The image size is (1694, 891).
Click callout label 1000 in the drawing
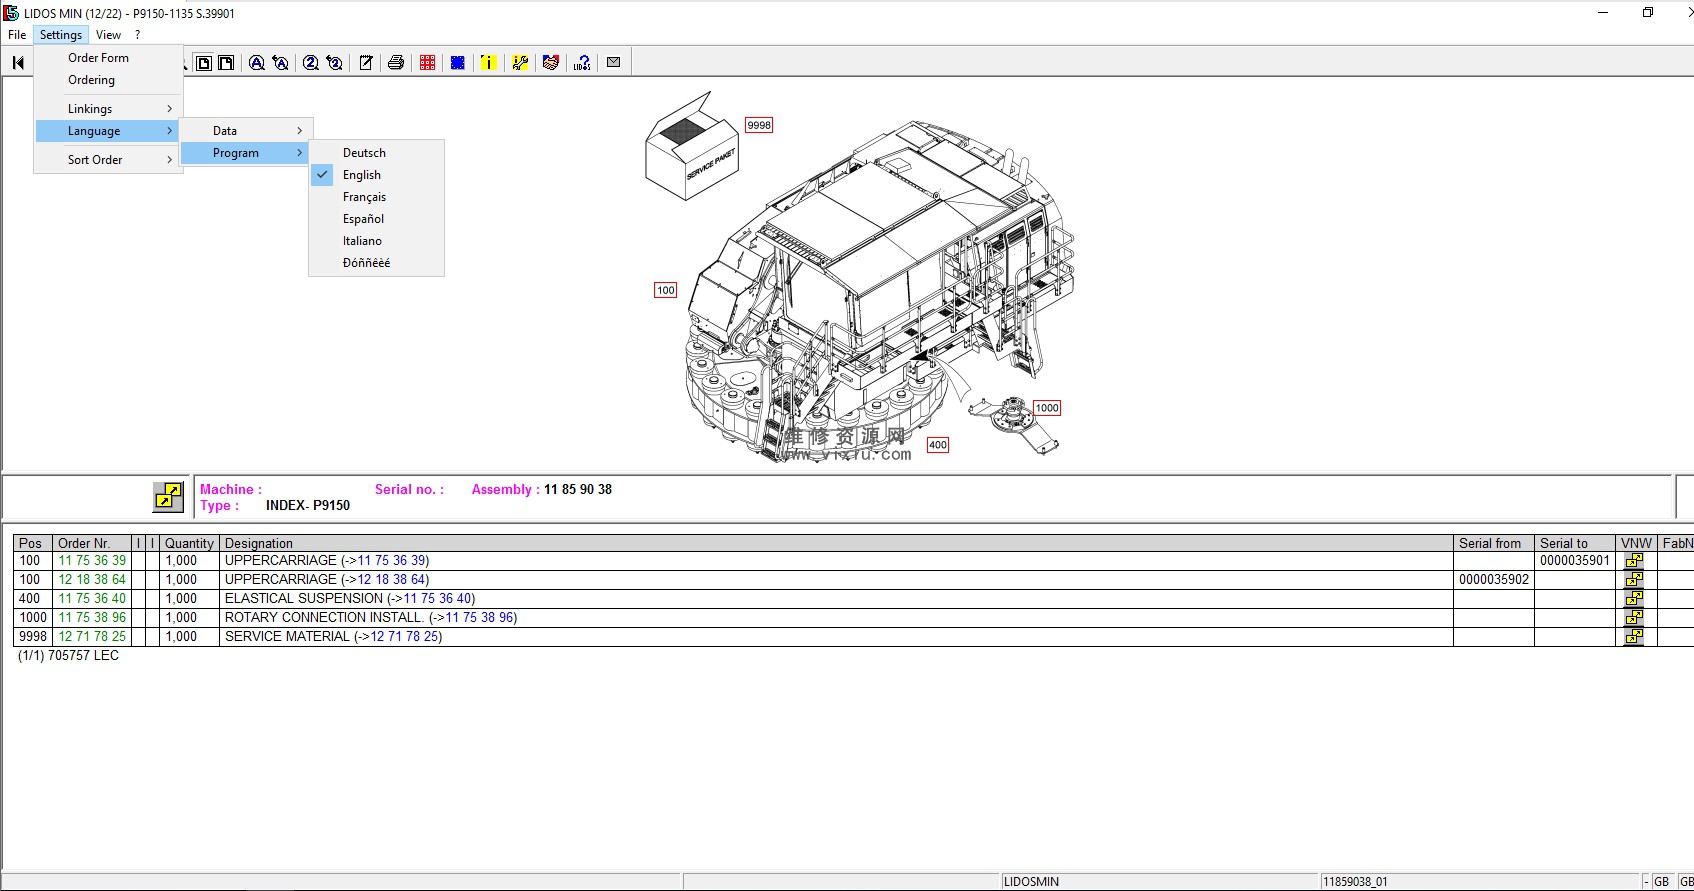click(1047, 408)
